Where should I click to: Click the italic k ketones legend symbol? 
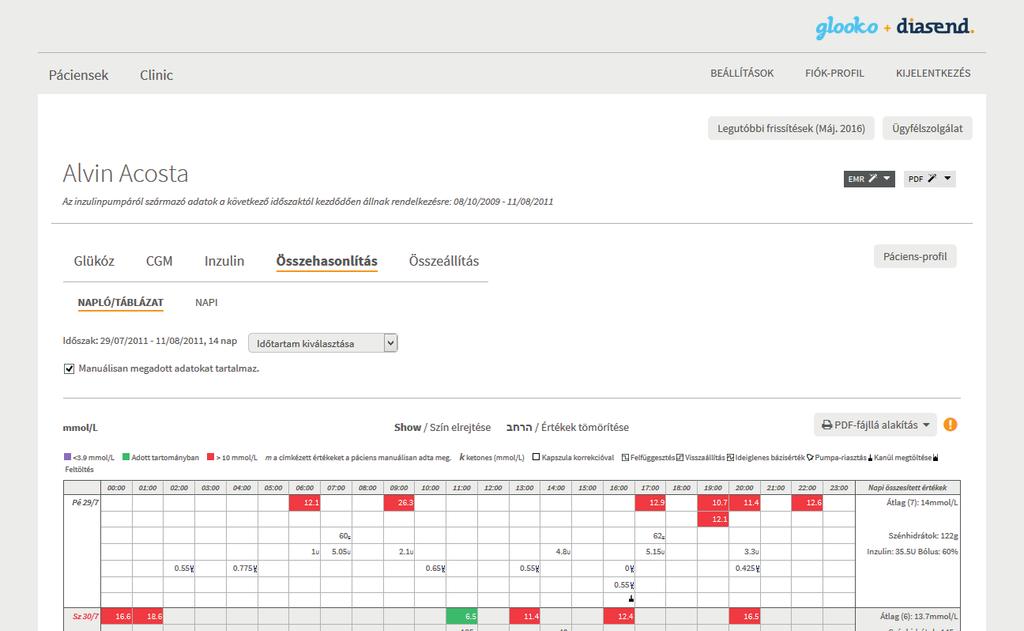click(462, 457)
